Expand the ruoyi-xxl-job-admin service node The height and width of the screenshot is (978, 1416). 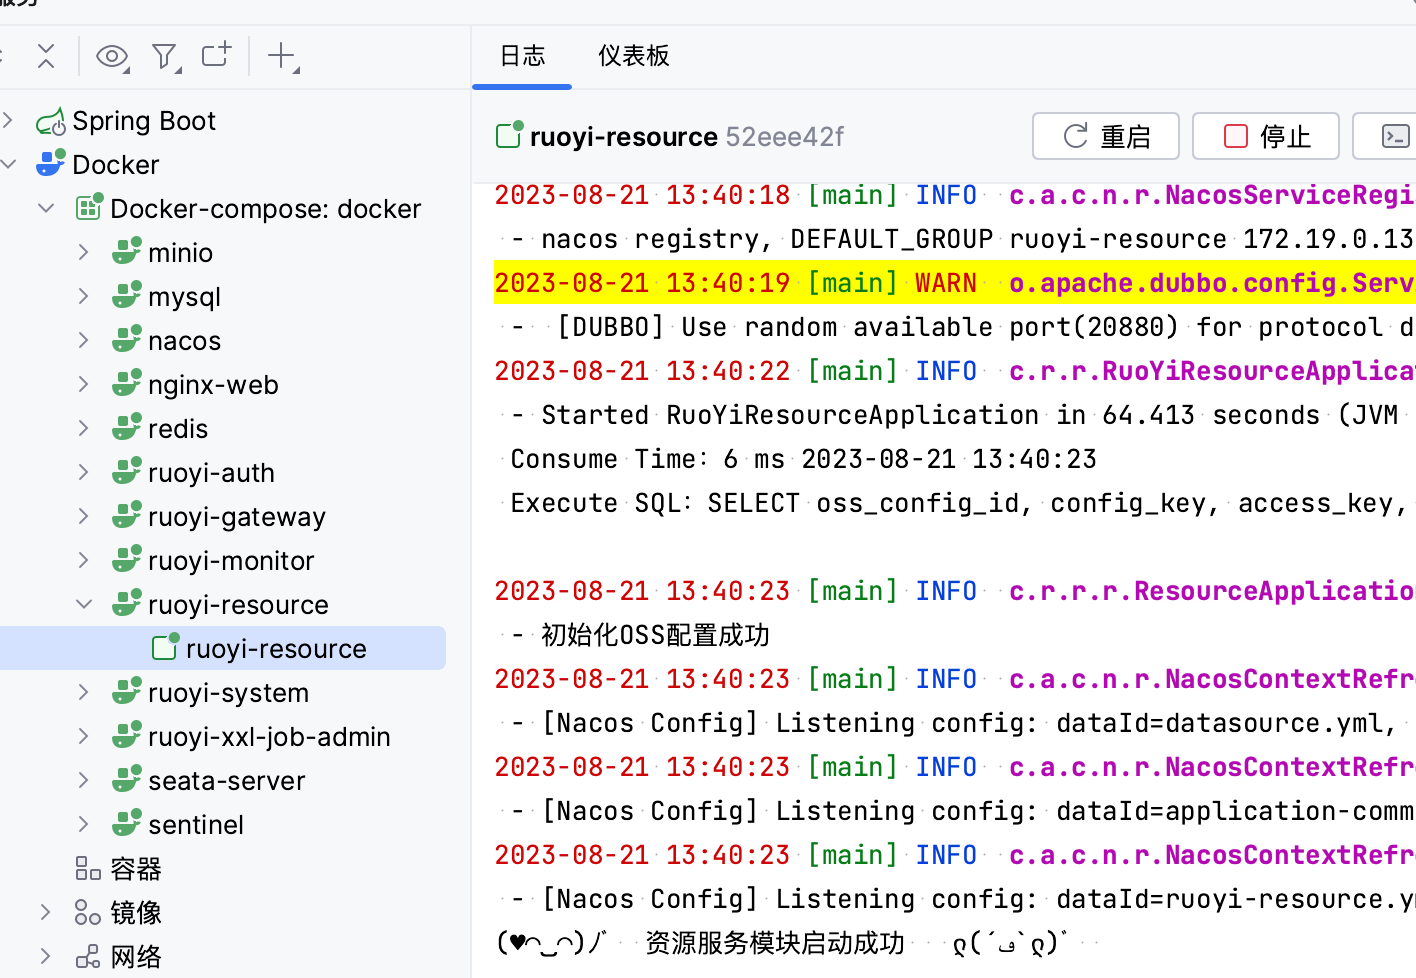84,736
